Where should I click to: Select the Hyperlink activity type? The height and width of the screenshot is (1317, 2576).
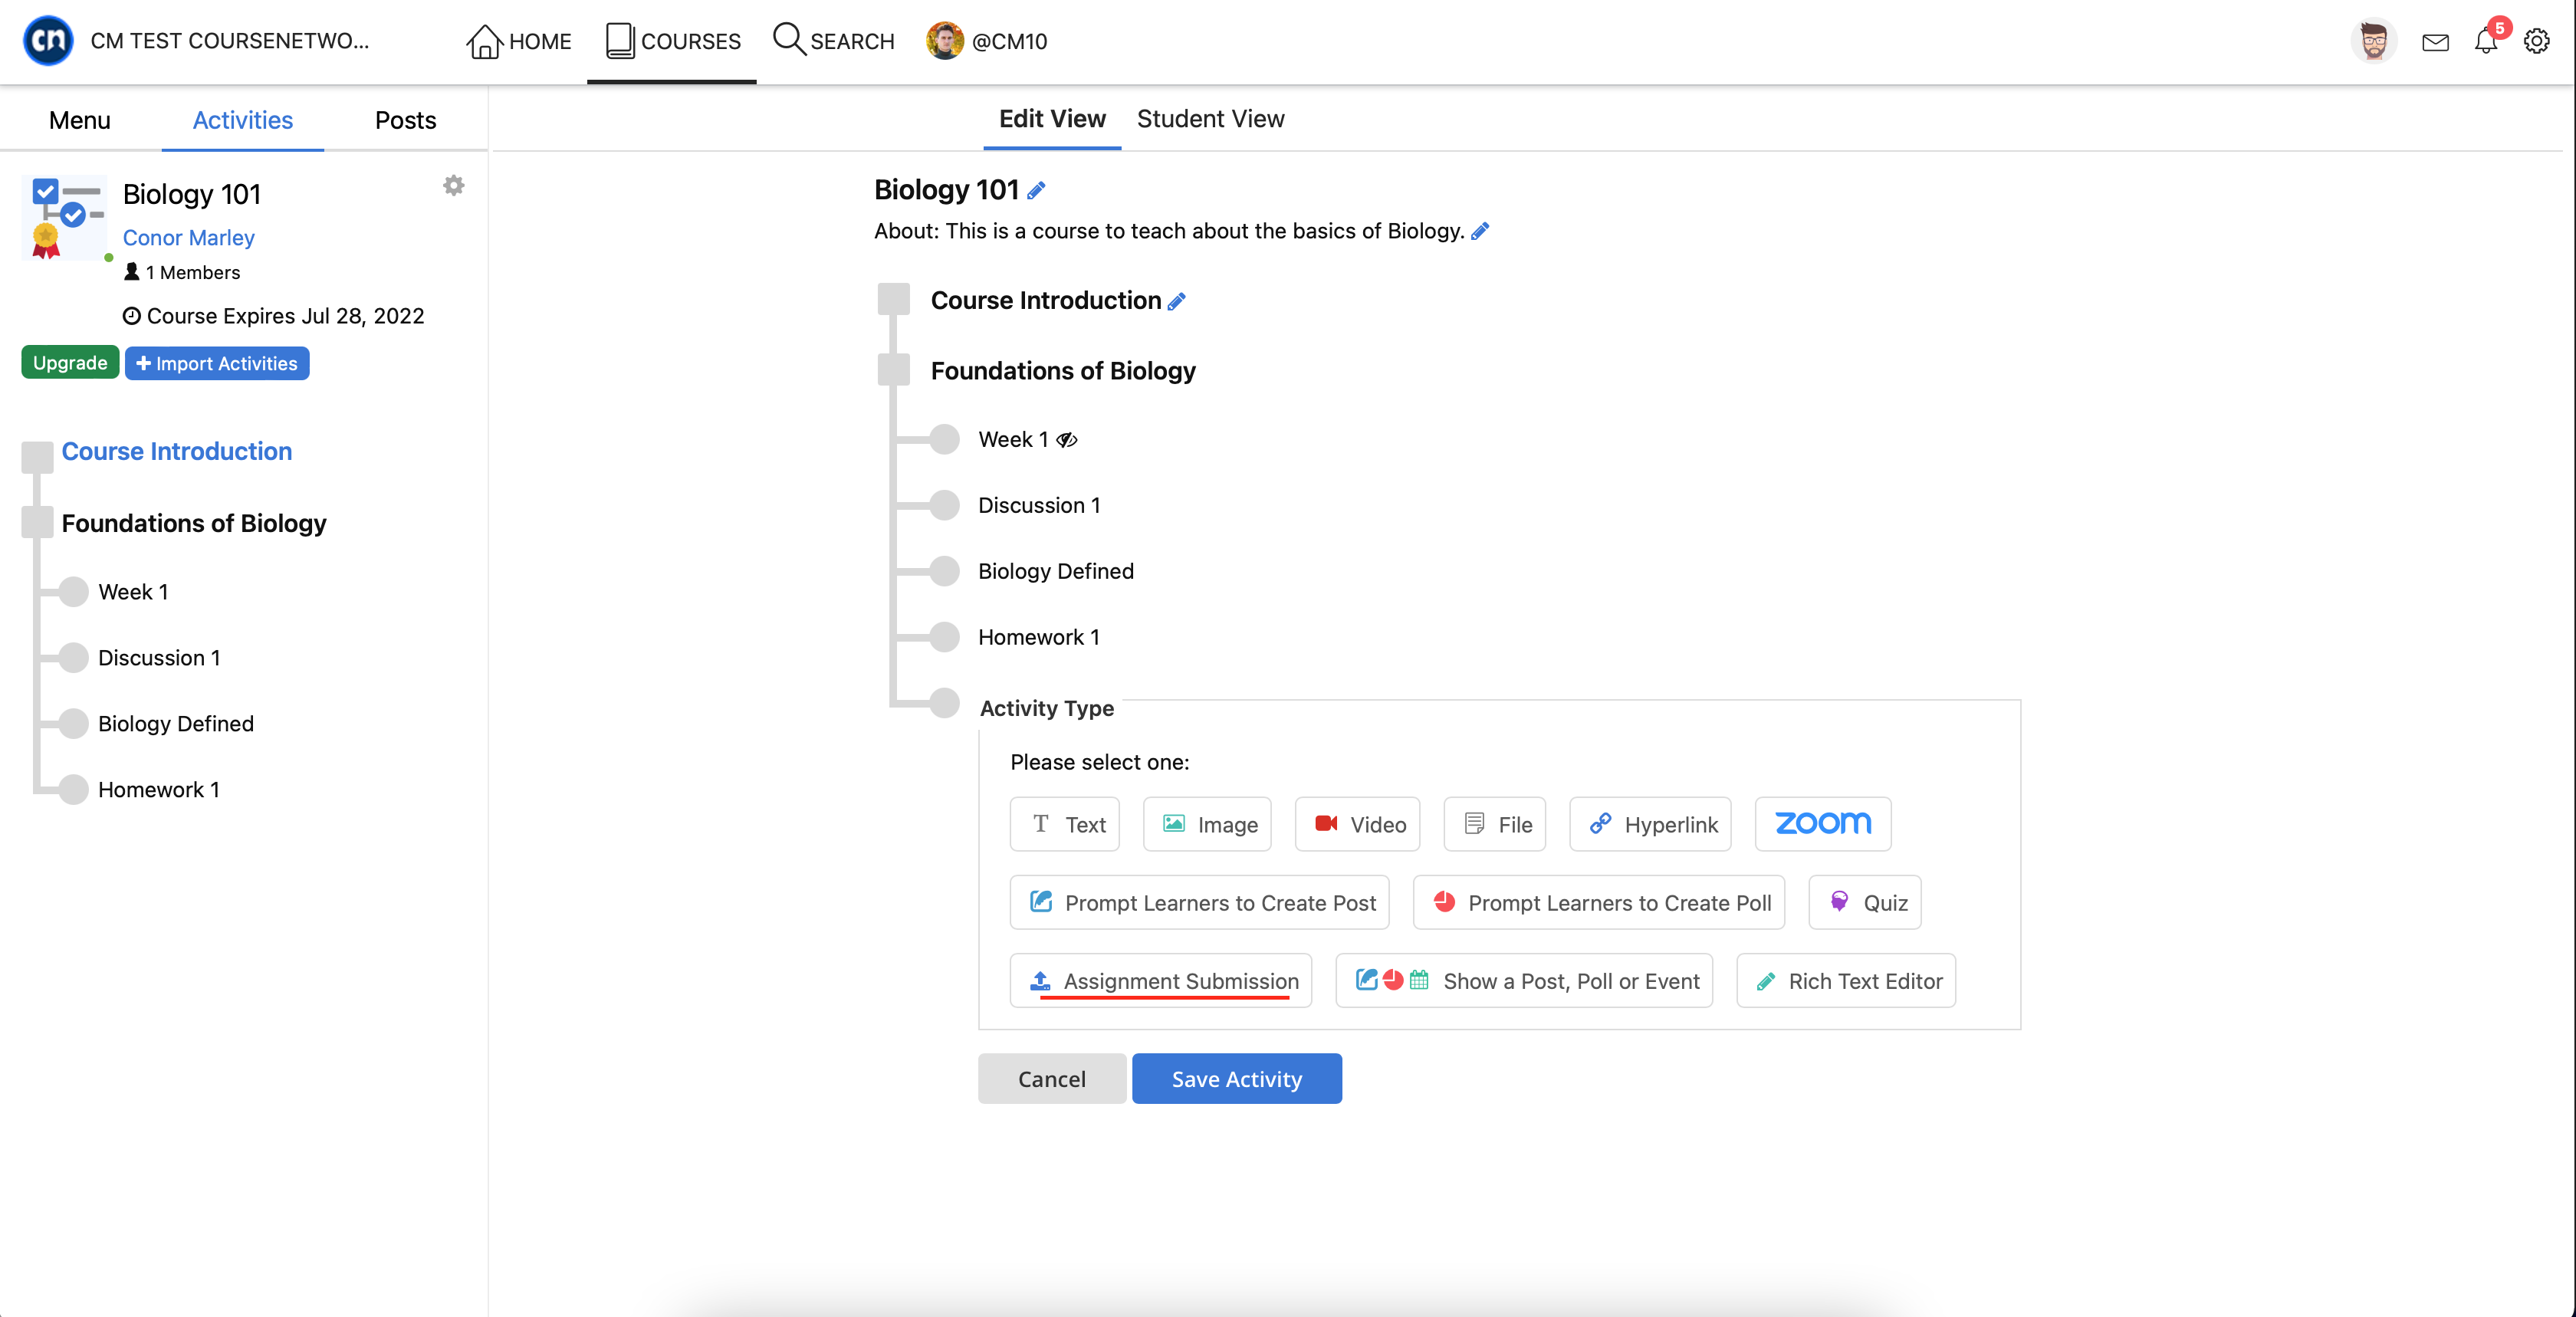[x=1650, y=824]
